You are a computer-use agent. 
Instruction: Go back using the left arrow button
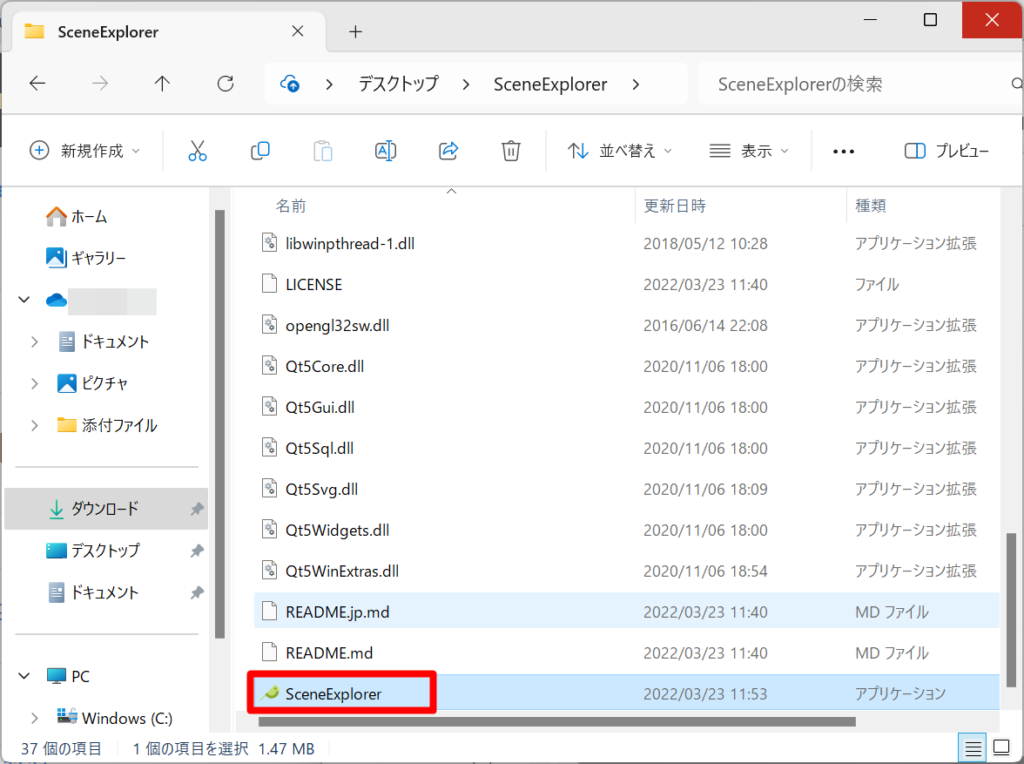coord(37,84)
